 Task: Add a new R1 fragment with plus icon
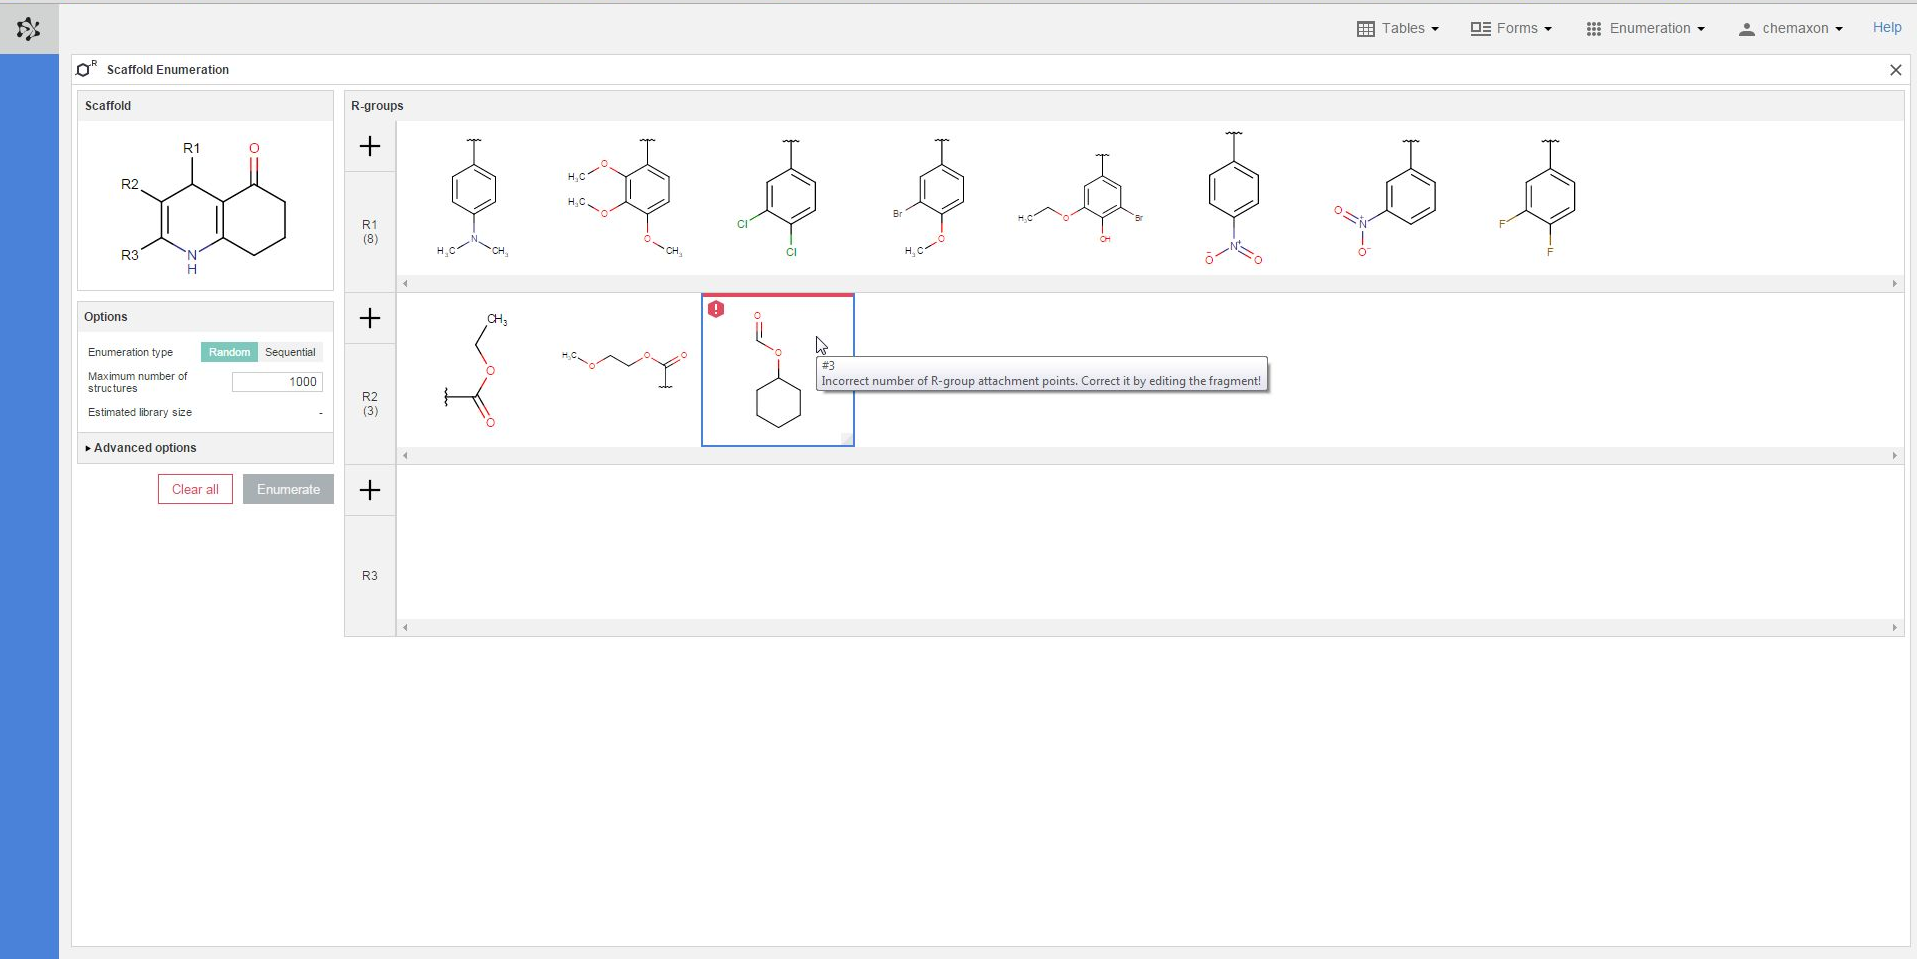(x=370, y=146)
